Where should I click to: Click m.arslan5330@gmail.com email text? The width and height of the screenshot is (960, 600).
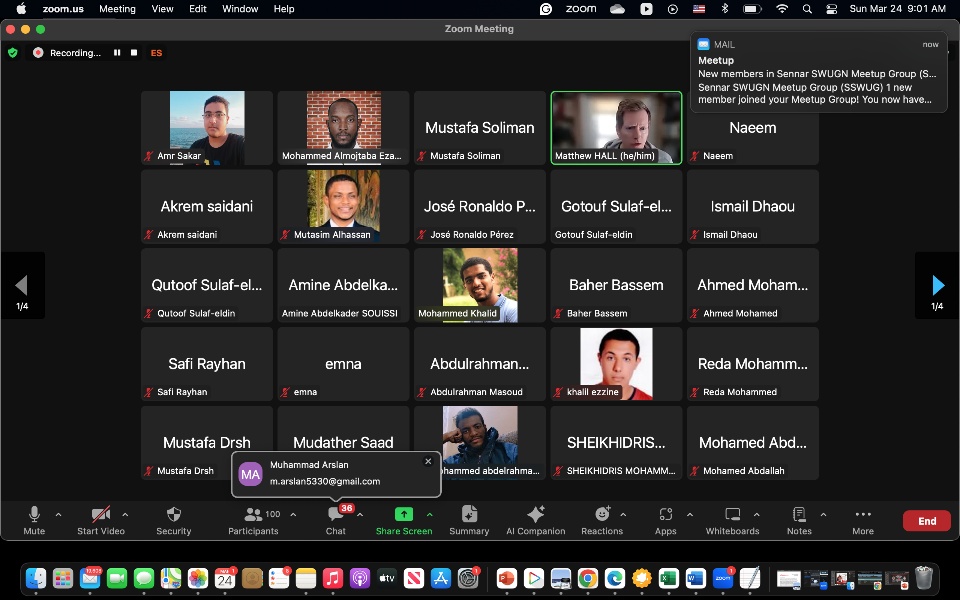pyautogui.click(x=325, y=481)
